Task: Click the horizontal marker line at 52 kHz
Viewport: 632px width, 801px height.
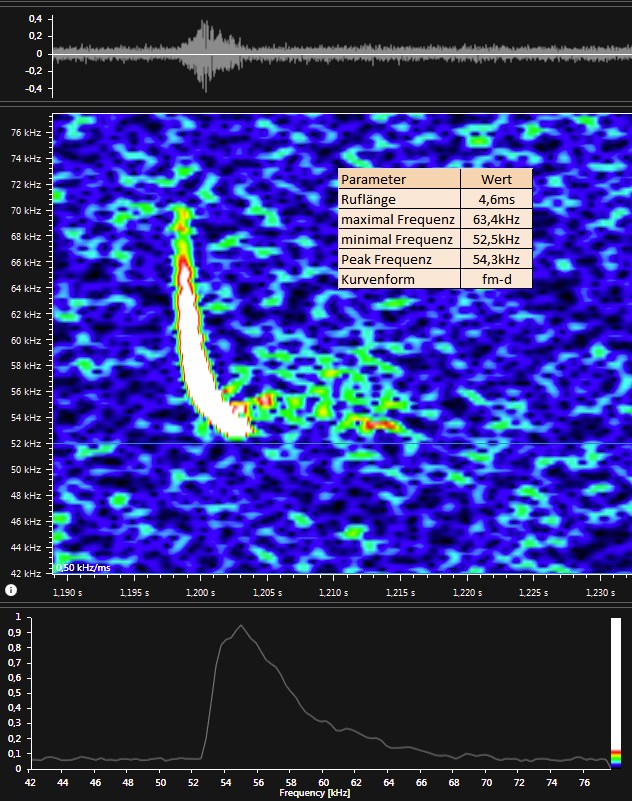Action: (x=400, y=443)
